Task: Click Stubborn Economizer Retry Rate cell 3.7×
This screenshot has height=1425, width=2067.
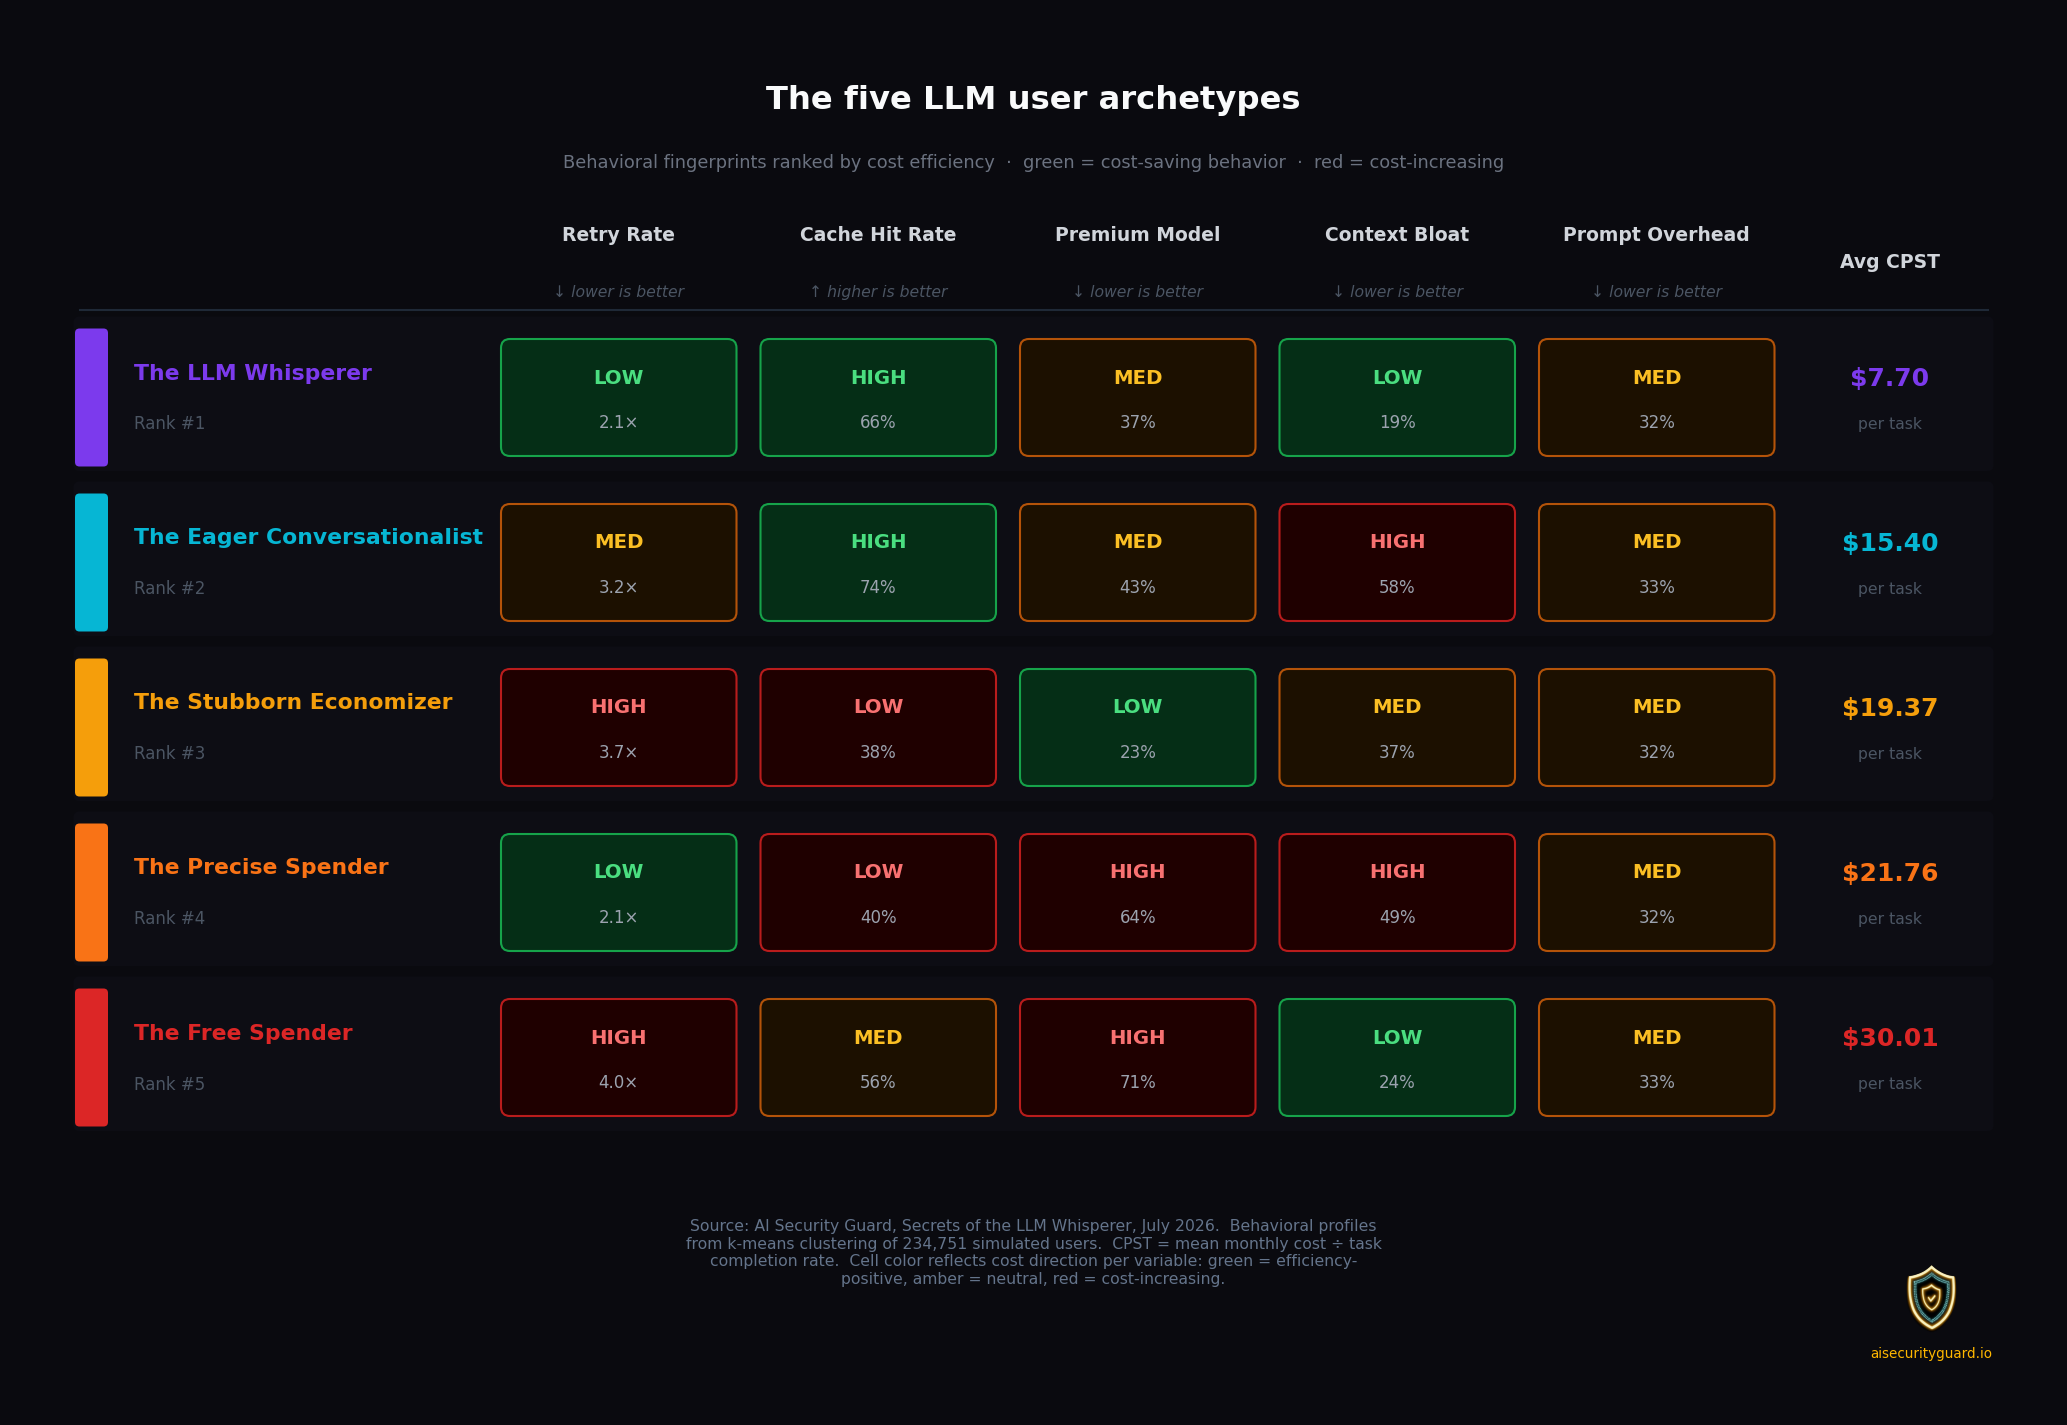Action: pos(618,727)
